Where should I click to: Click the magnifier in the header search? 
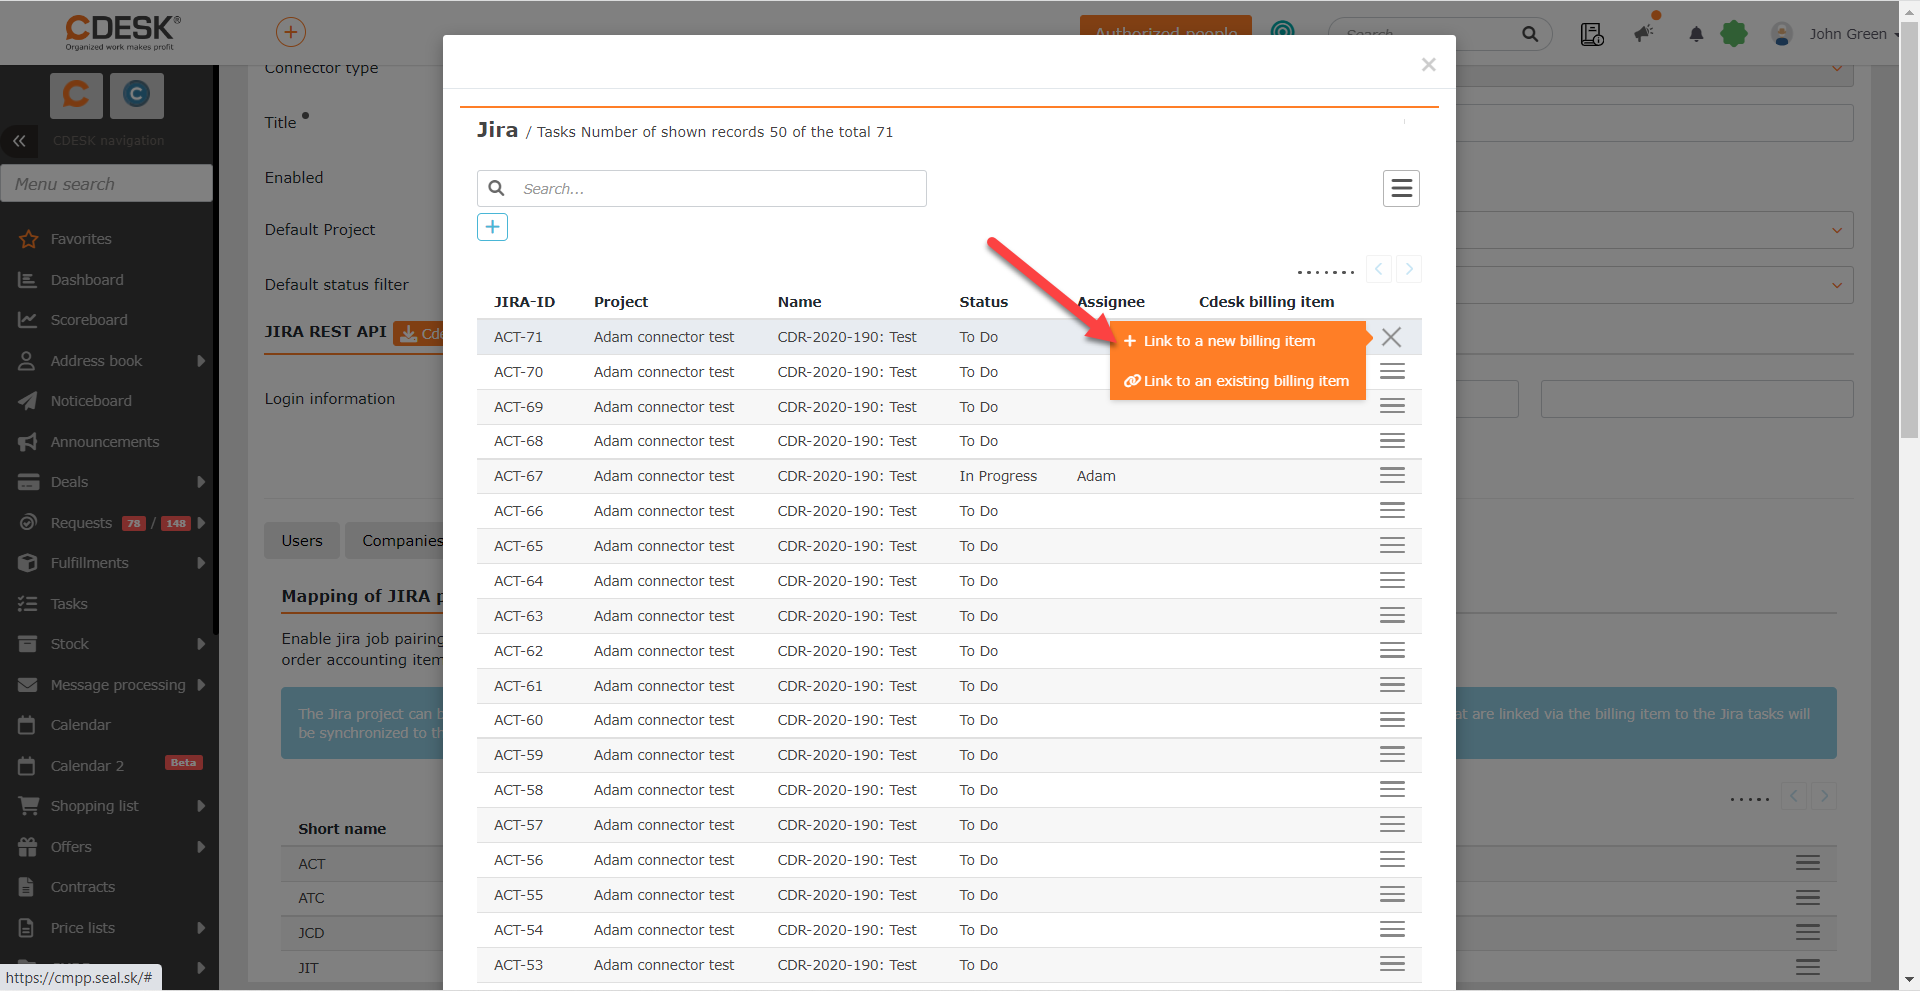[1530, 34]
